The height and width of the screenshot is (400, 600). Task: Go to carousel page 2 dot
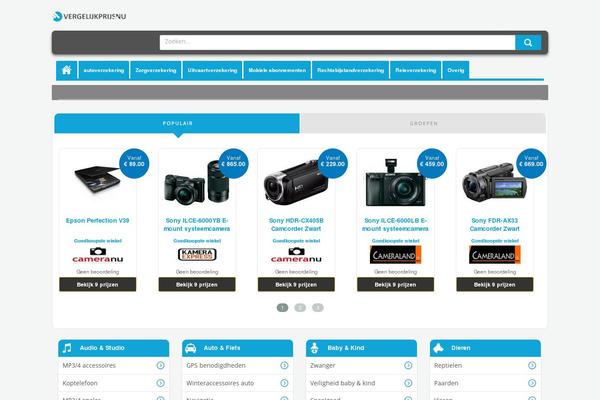pos(300,307)
